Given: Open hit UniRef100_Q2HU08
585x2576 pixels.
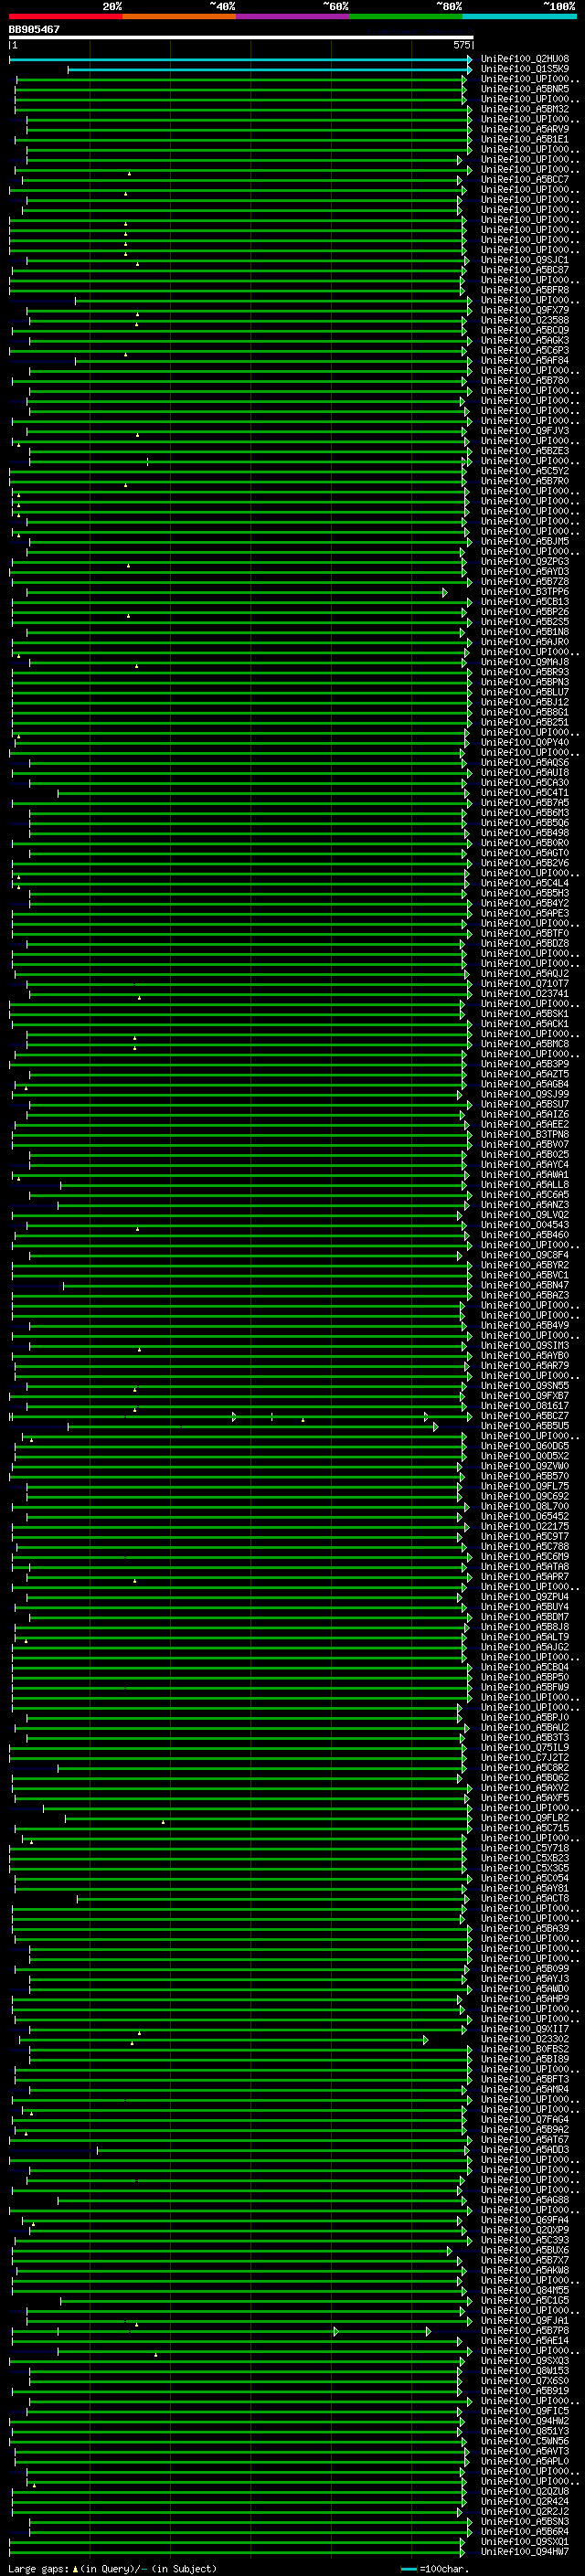Looking at the screenshot, I should coord(525,59).
